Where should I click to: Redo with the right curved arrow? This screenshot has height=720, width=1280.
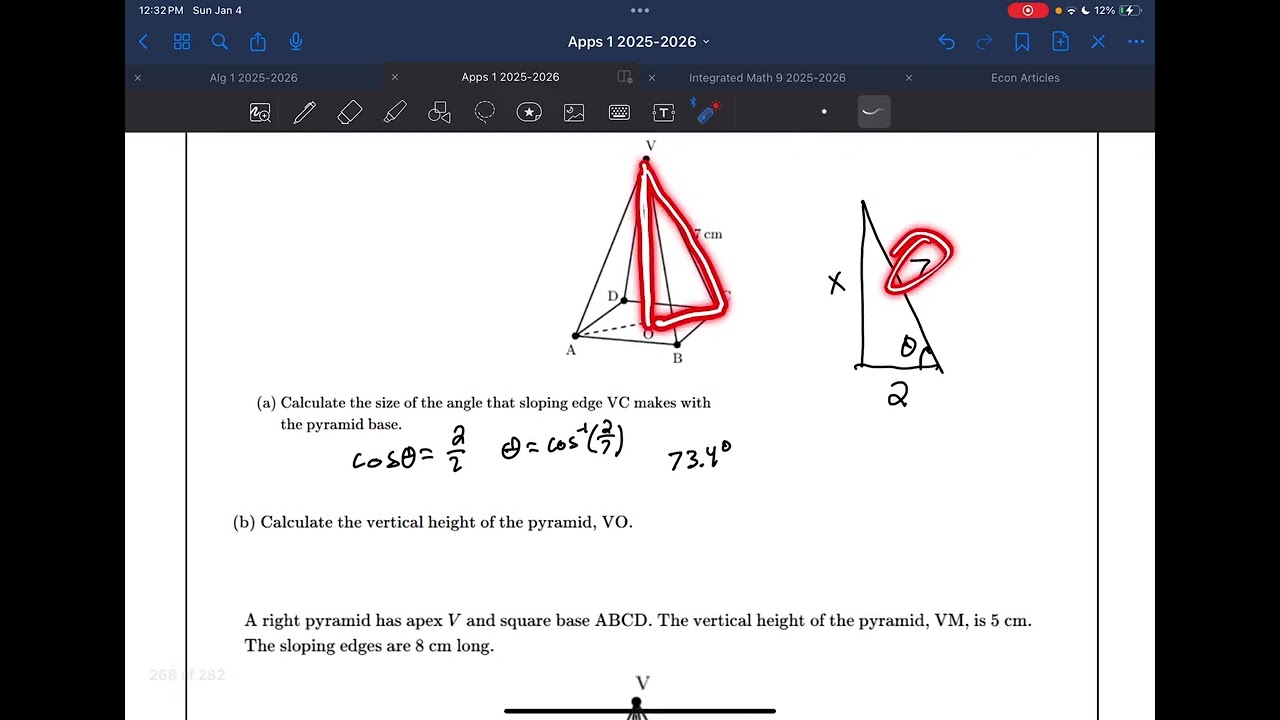pos(984,42)
